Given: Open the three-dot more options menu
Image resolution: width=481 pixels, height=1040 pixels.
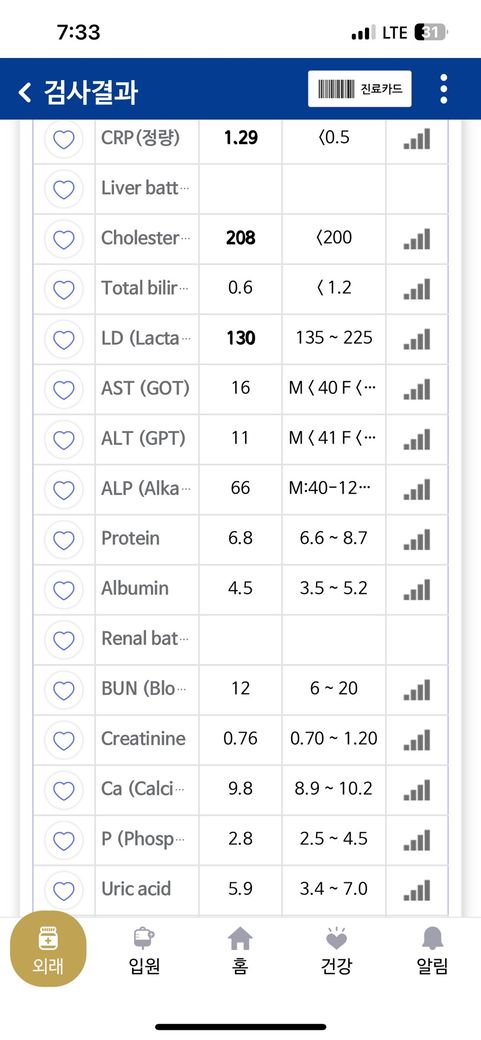Looking at the screenshot, I should (443, 89).
